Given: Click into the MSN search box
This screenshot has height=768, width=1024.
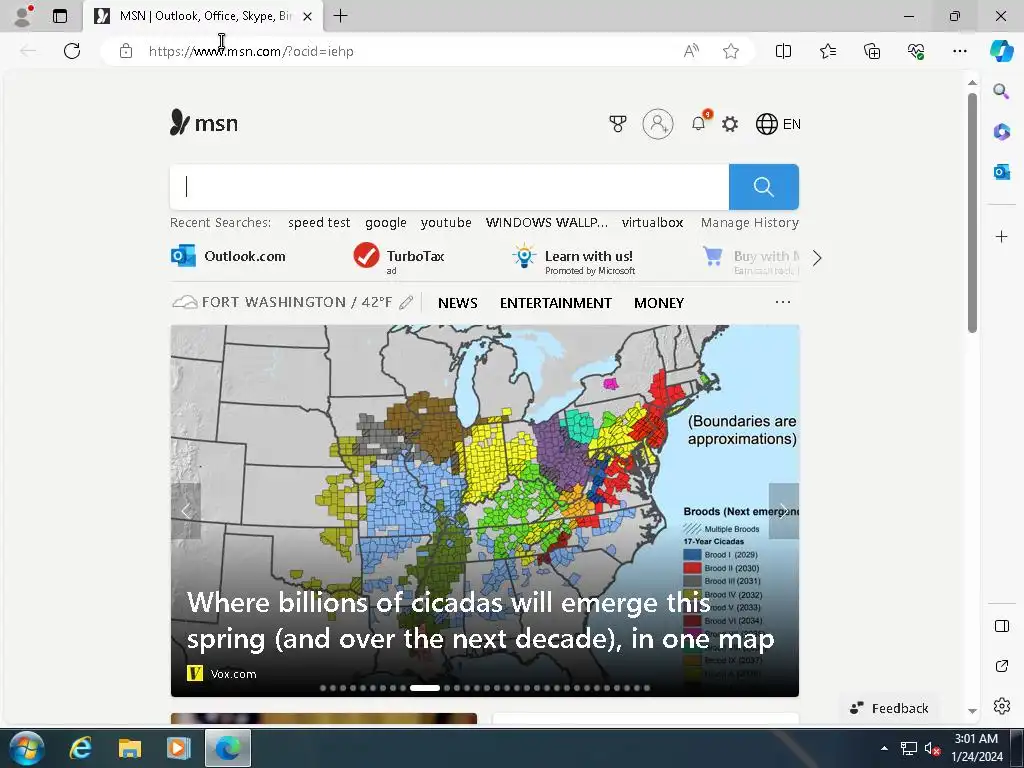Looking at the screenshot, I should [449, 187].
